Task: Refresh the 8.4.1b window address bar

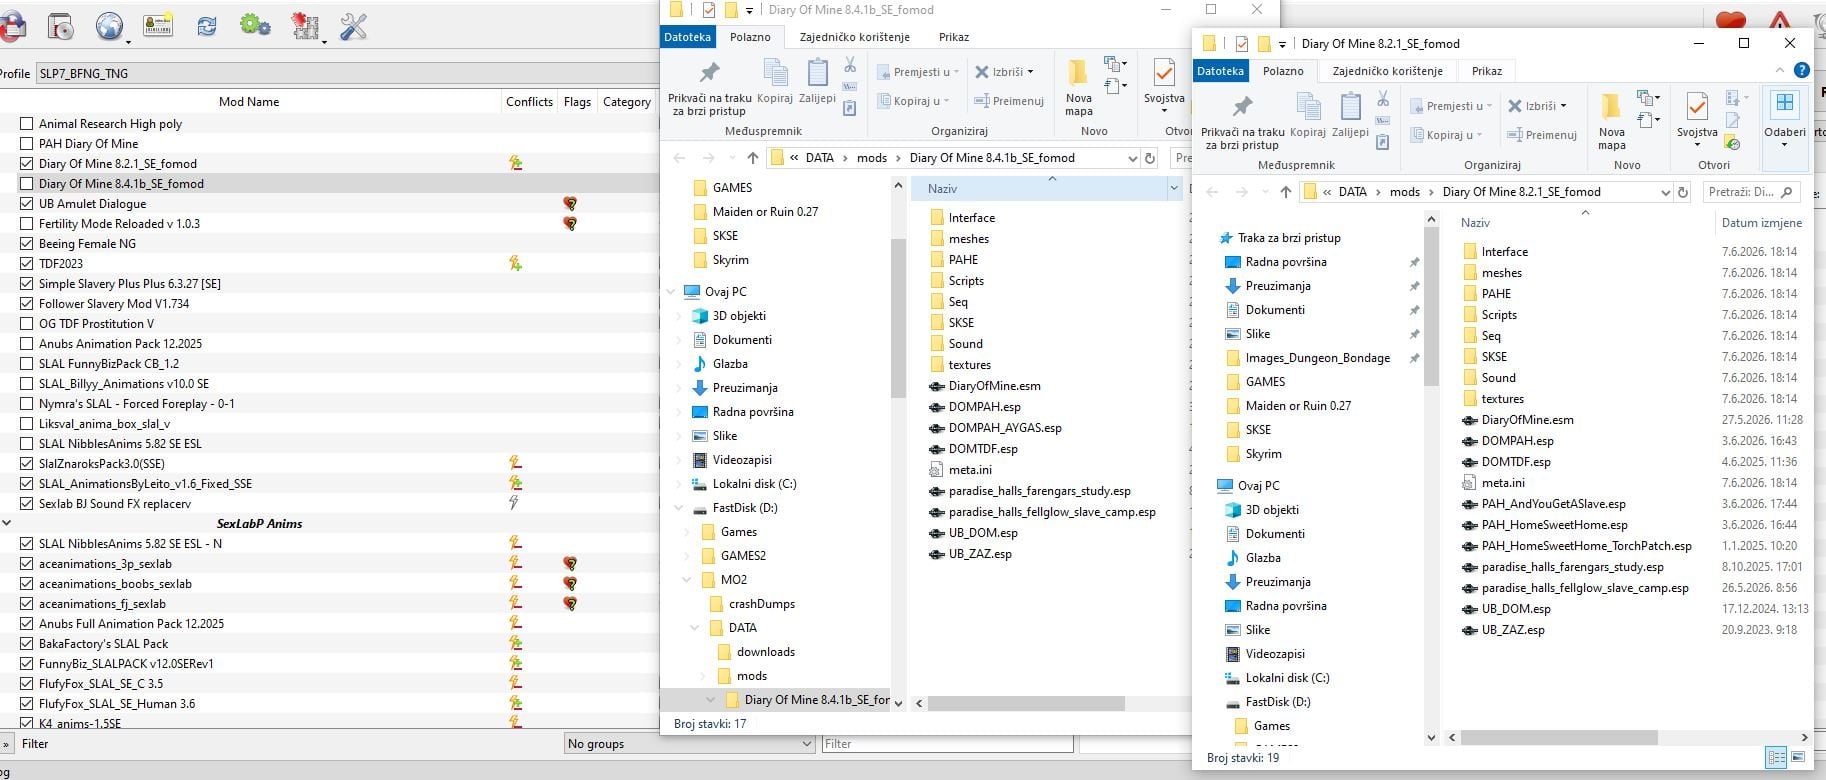Action: [x=1149, y=158]
